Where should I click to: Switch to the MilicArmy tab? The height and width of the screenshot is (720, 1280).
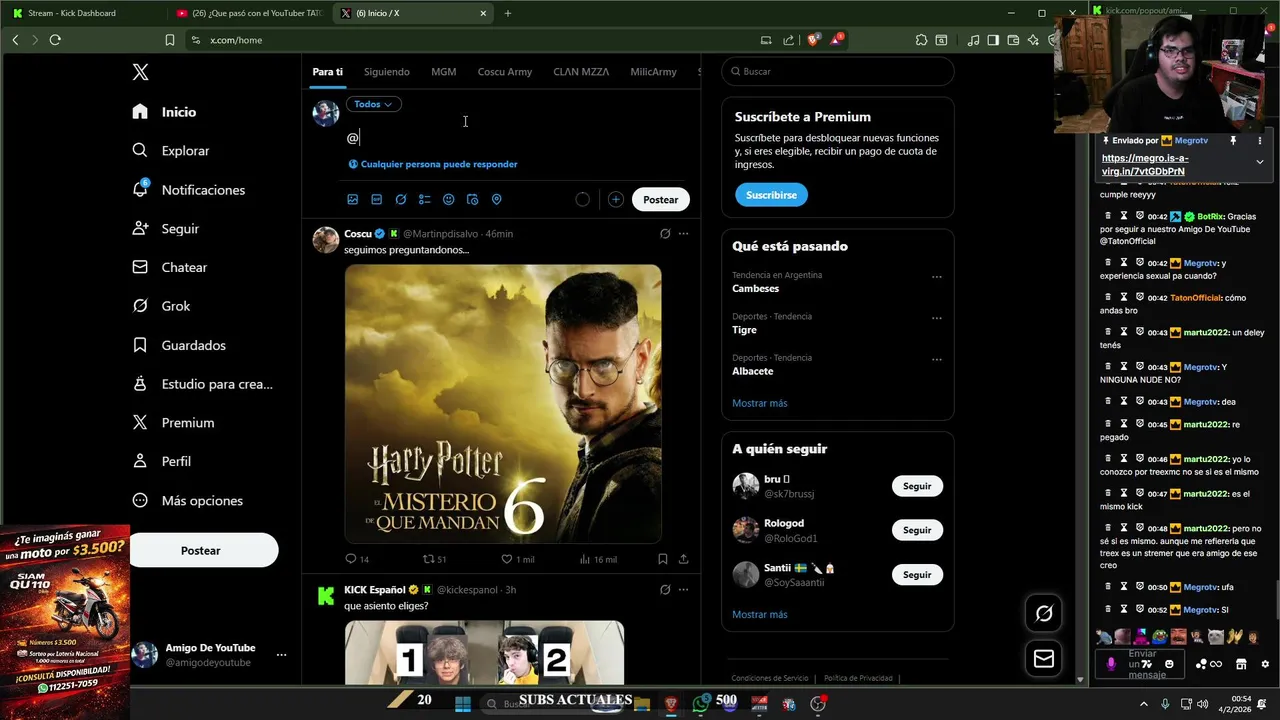point(653,72)
